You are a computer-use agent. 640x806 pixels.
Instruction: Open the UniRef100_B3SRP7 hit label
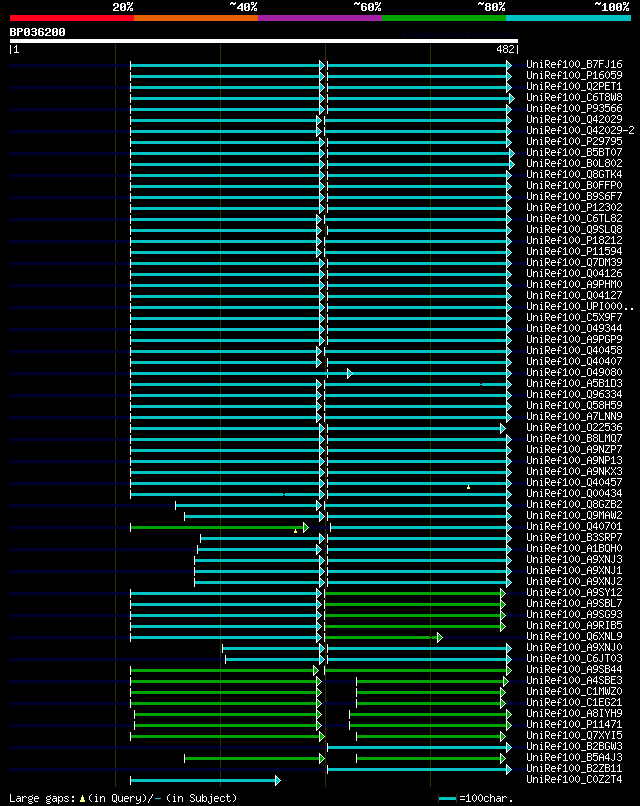(574, 537)
